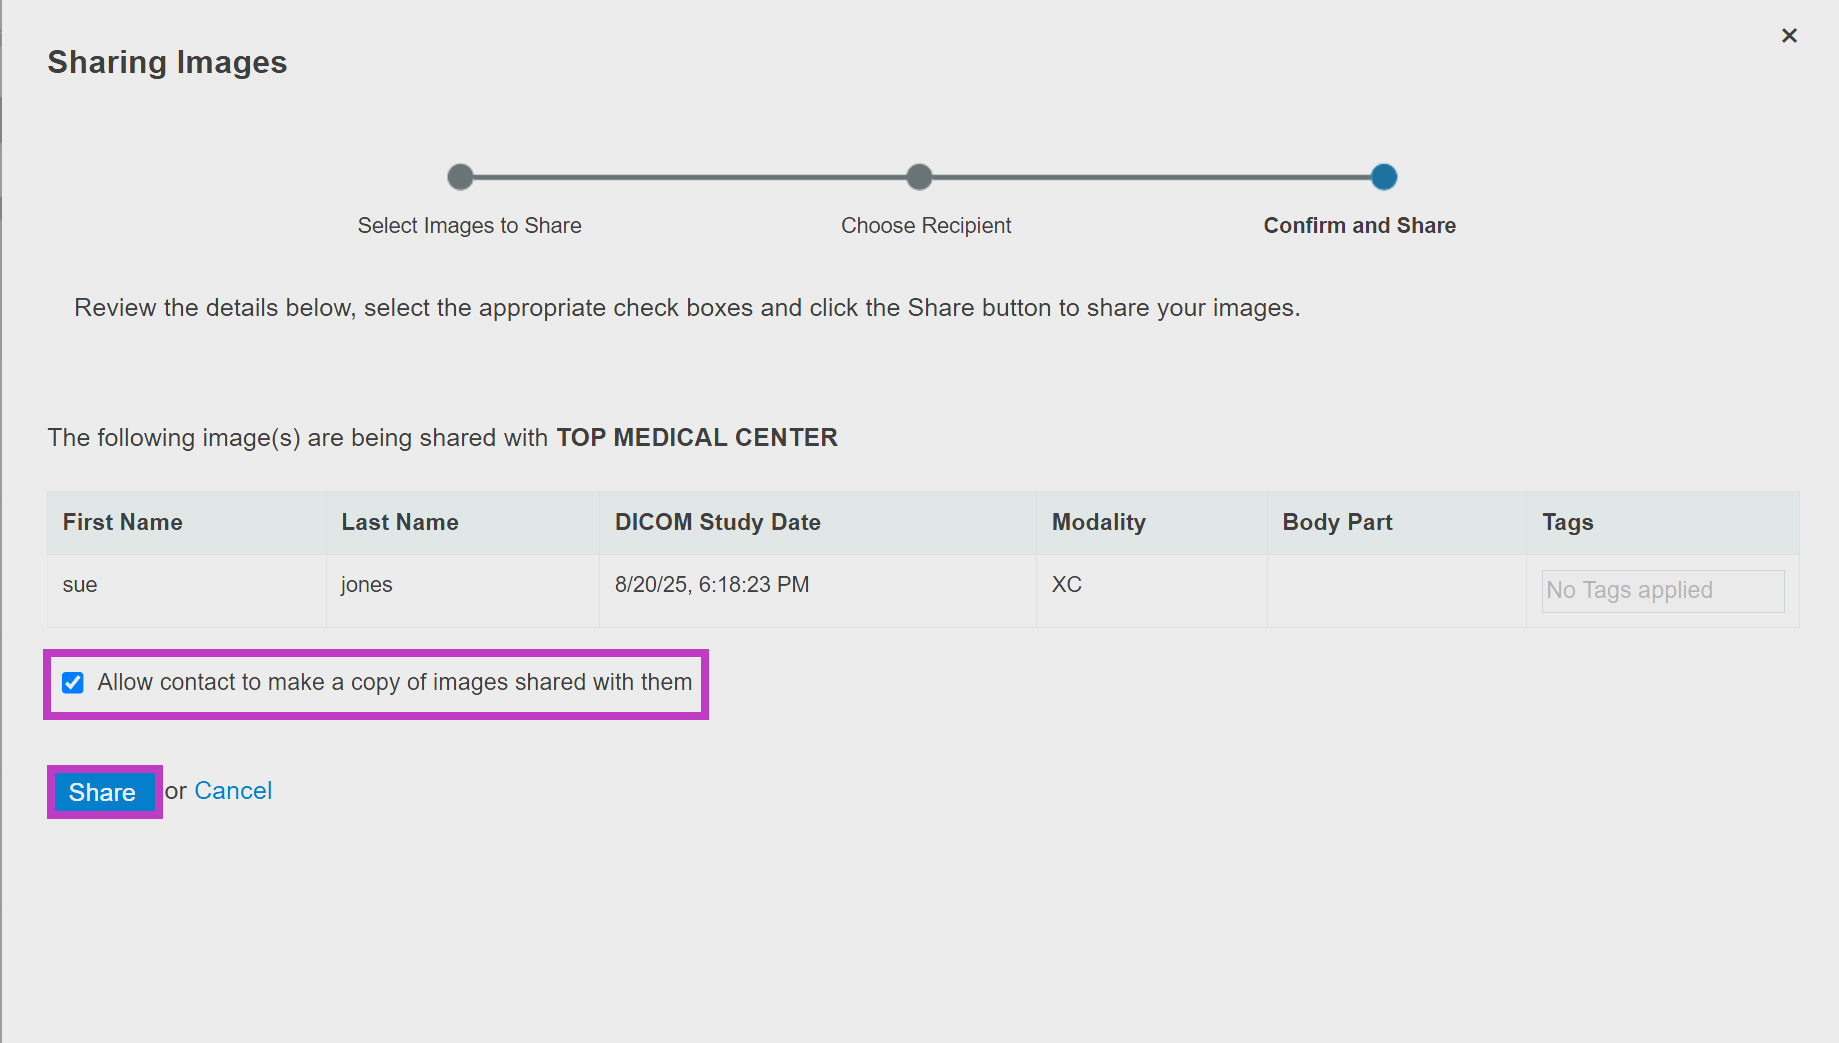The height and width of the screenshot is (1043, 1839).
Task: Click the XC modality cell
Action: coord(1066,585)
